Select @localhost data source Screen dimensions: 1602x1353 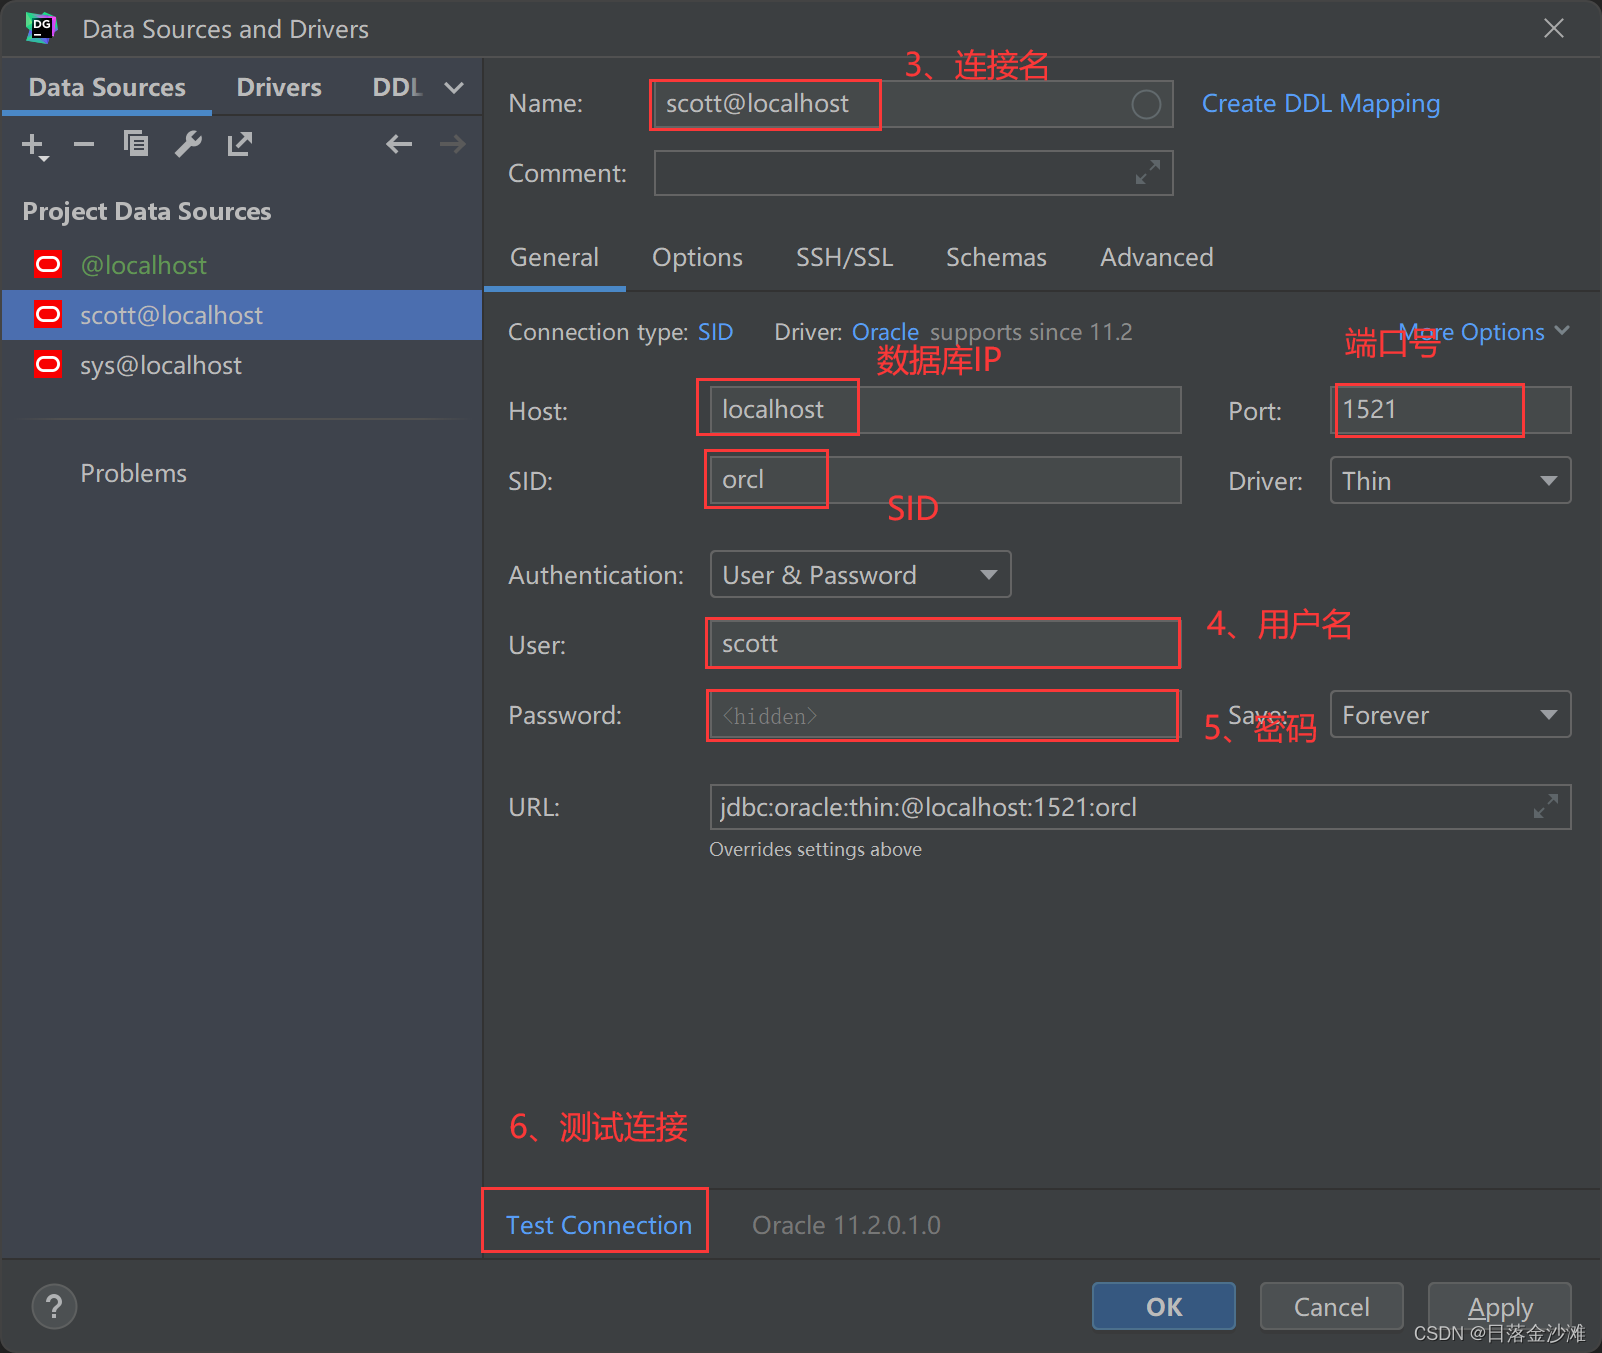pyautogui.click(x=242, y=265)
